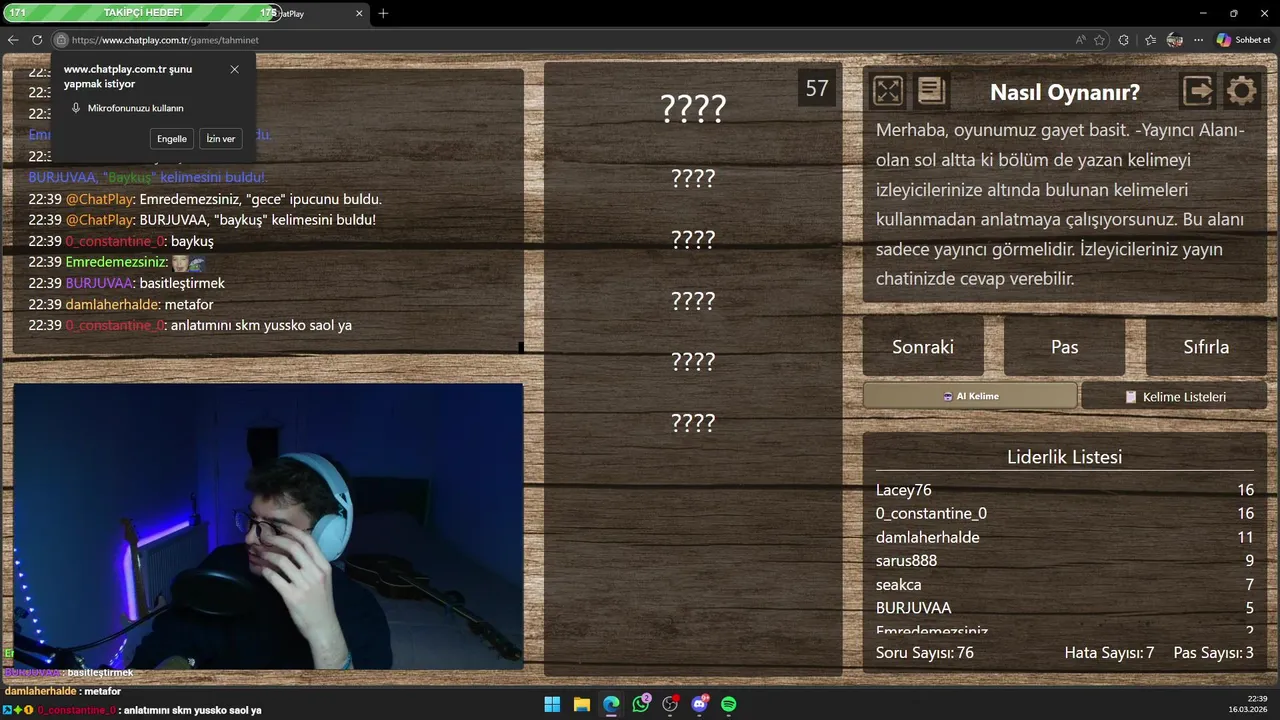
Task: Add this page to favorites
Action: pos(1100,40)
